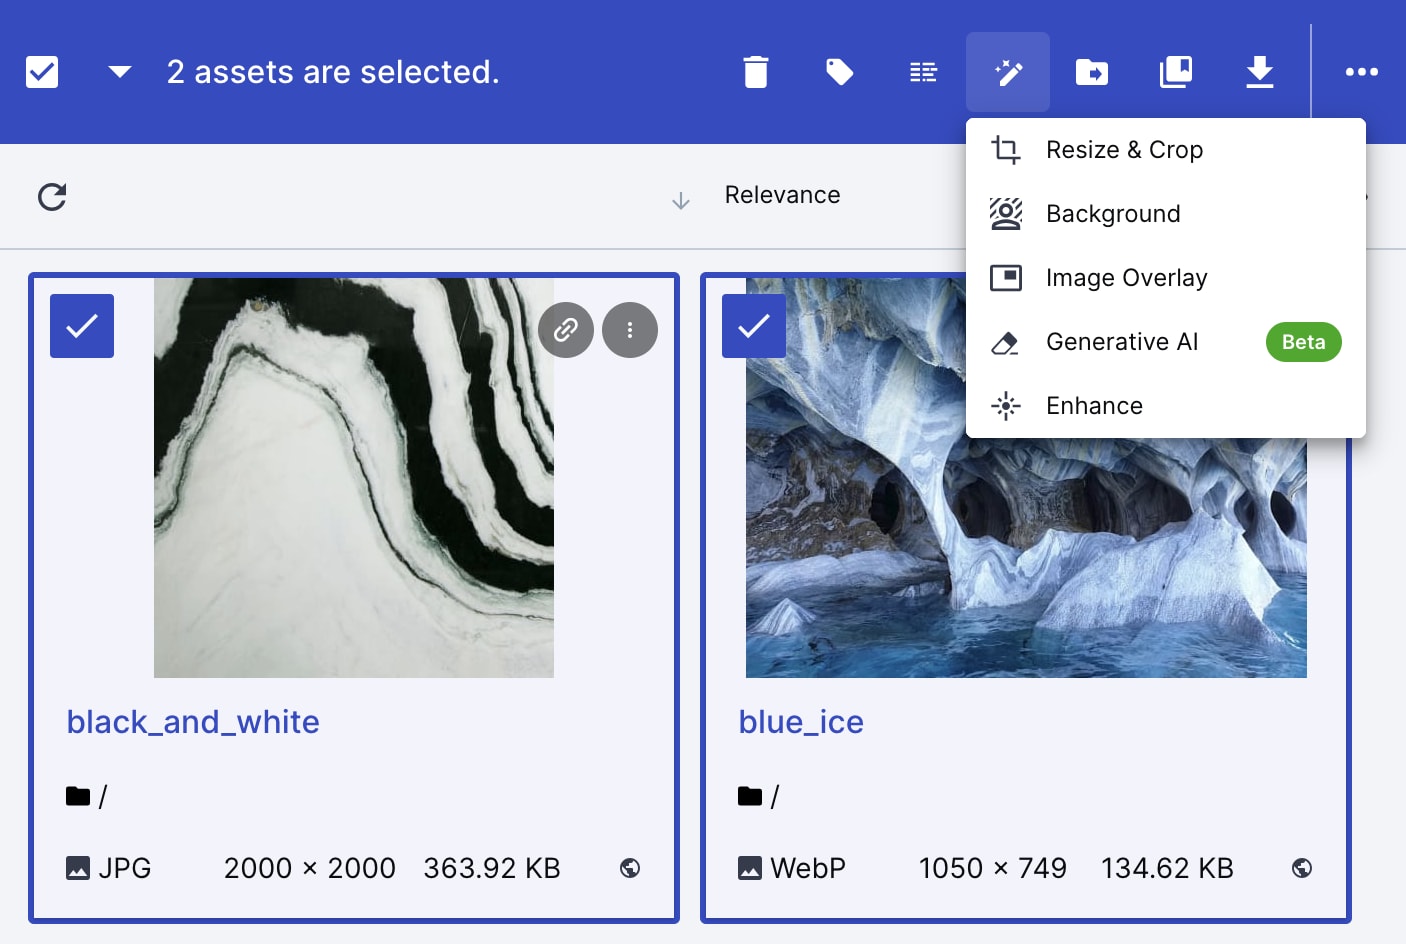Screen dimensions: 1406x944
Task: Click the black_and_white marble thumbnail
Action: tap(354, 478)
